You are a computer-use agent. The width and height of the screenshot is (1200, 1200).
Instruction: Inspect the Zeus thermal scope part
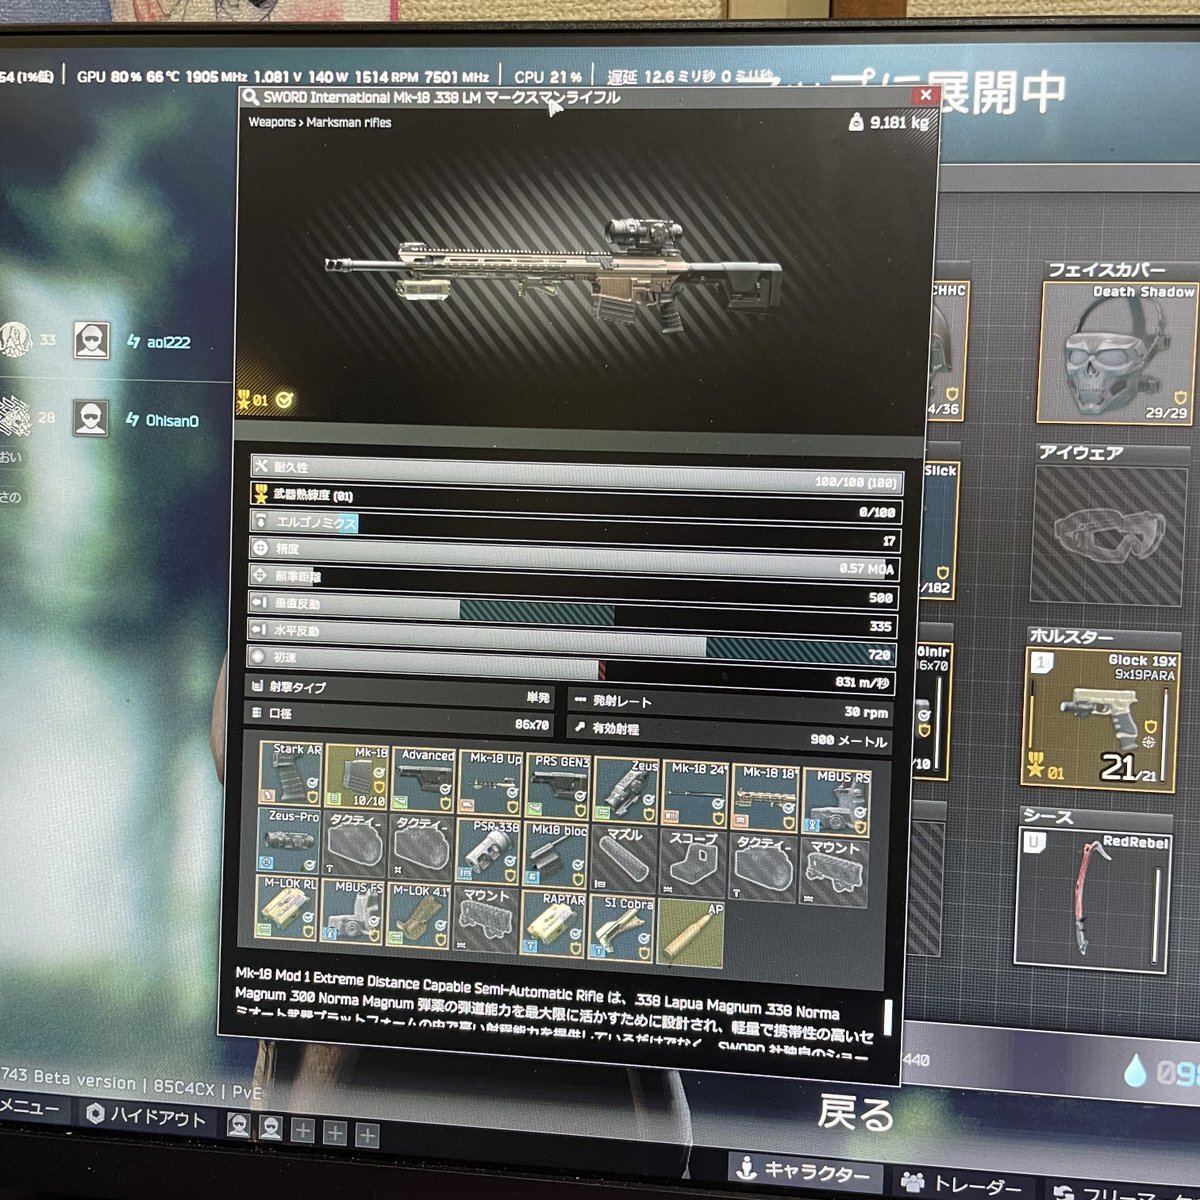pos(627,790)
